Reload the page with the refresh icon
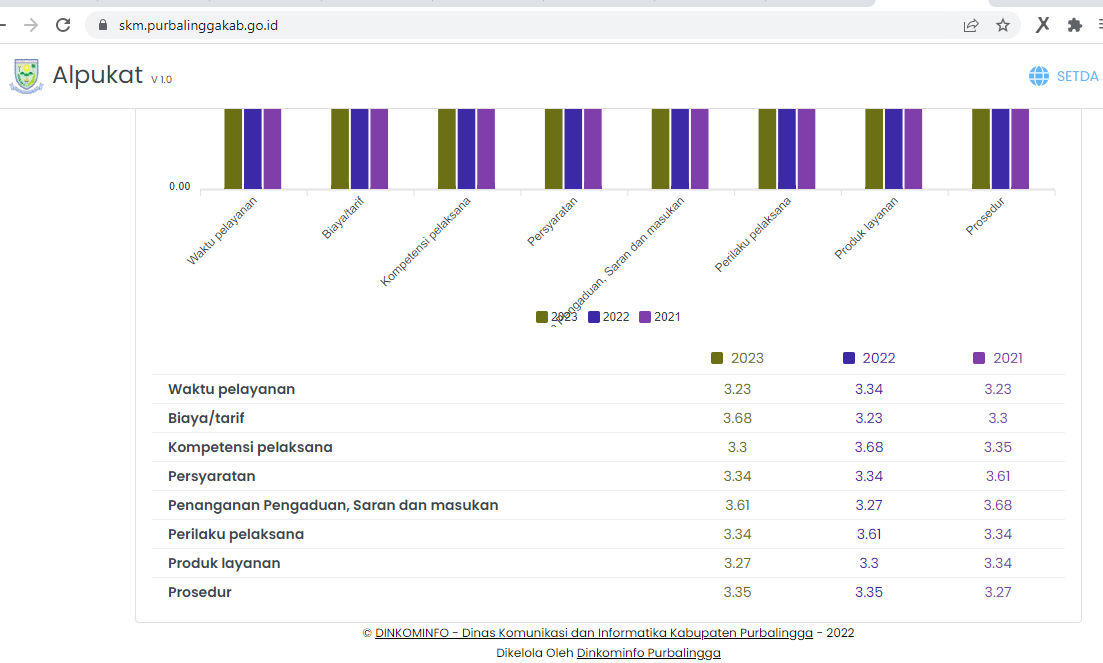The height and width of the screenshot is (663, 1103). coord(63,25)
